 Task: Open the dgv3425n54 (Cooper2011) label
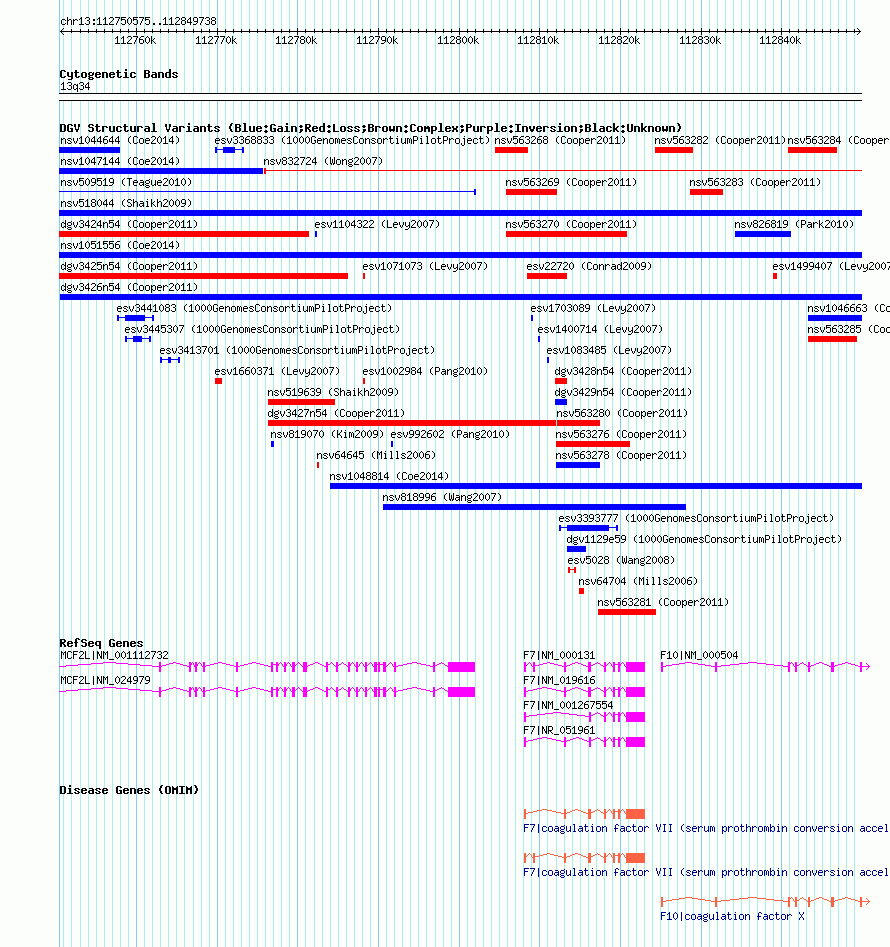pos(129,266)
